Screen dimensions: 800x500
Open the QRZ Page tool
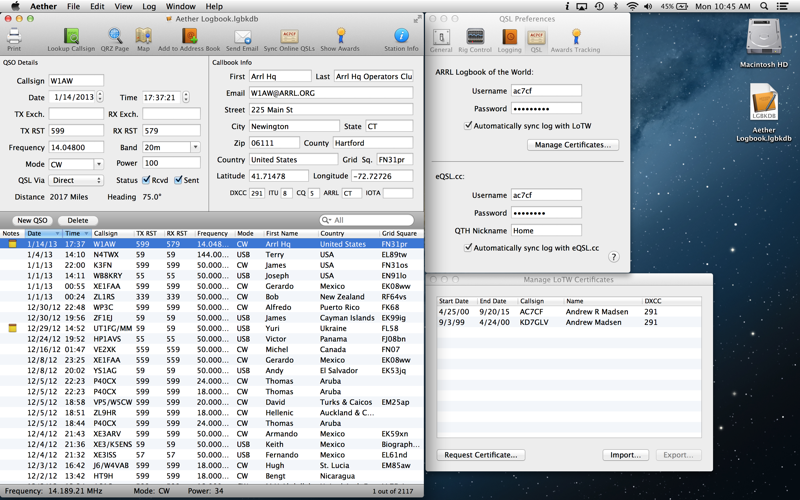[x=115, y=38]
